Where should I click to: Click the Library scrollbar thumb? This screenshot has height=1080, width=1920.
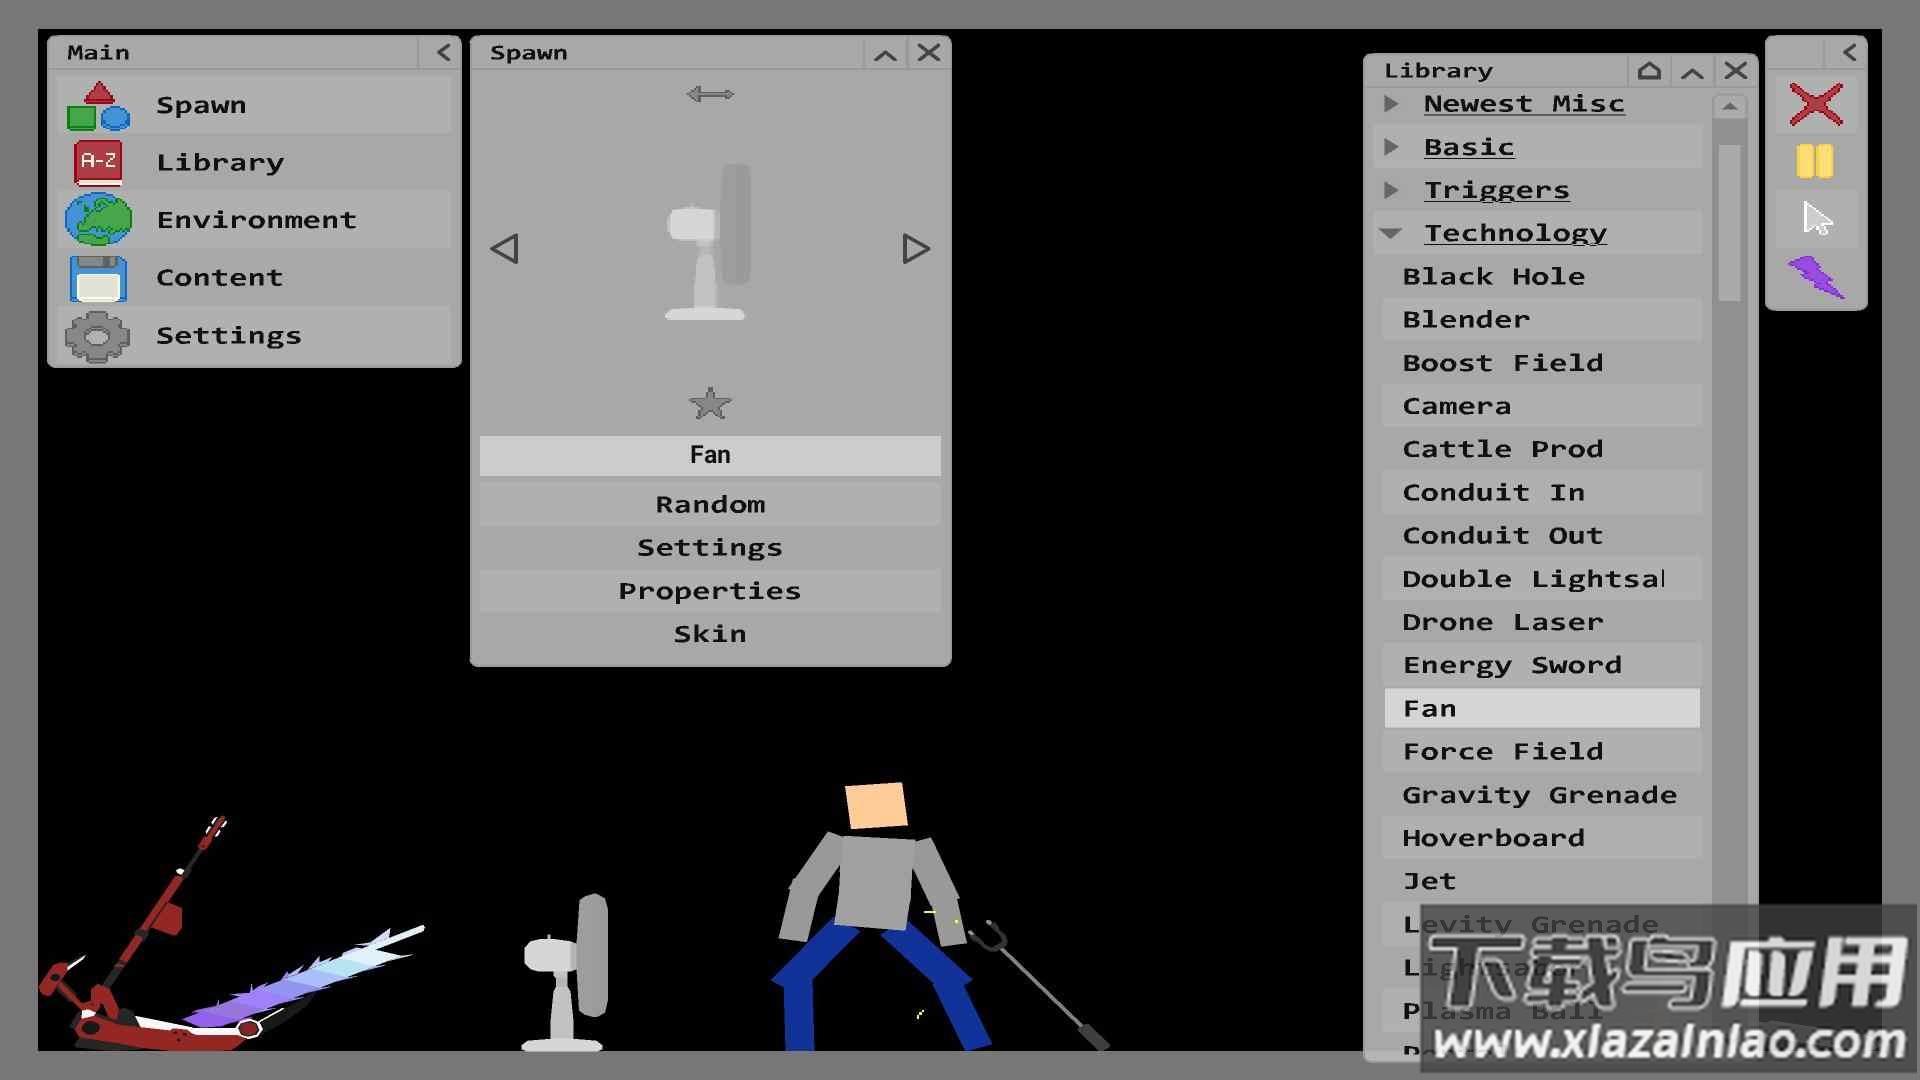click(1729, 222)
